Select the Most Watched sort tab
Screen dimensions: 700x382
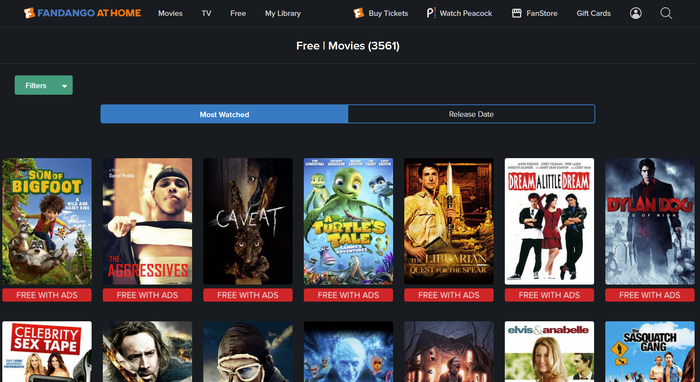click(x=224, y=114)
